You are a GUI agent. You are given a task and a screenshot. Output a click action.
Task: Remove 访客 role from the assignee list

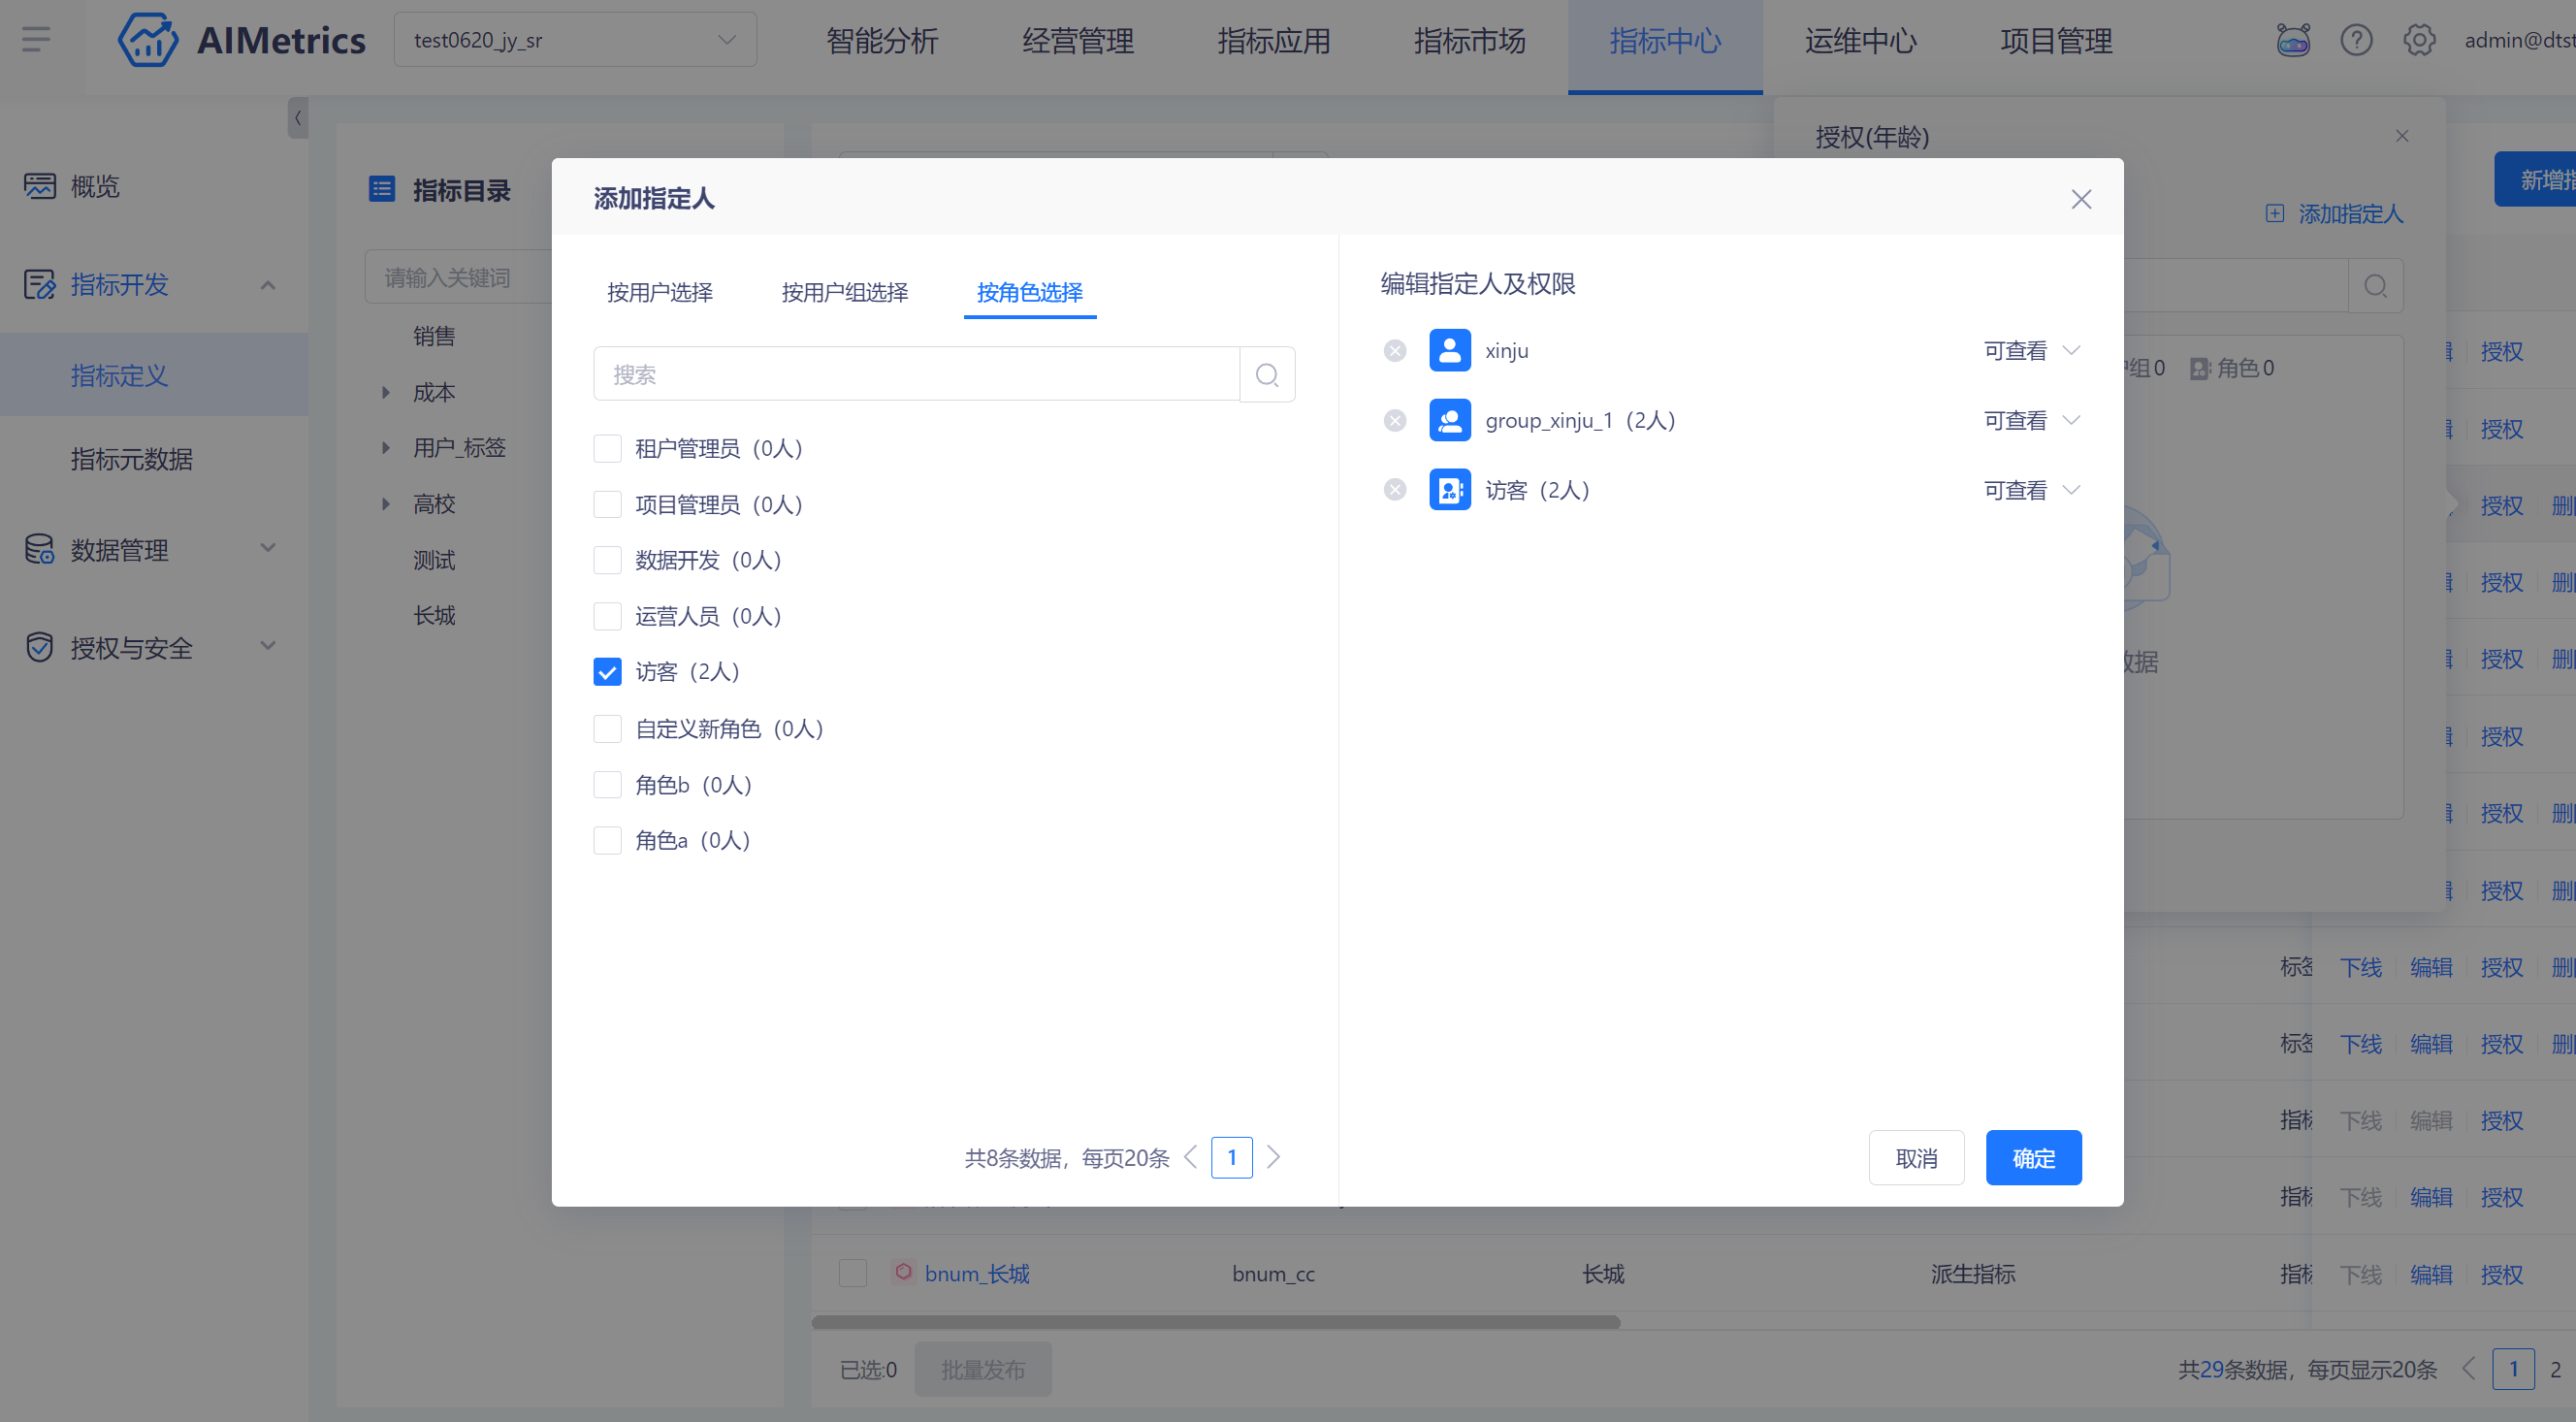pos(1395,490)
